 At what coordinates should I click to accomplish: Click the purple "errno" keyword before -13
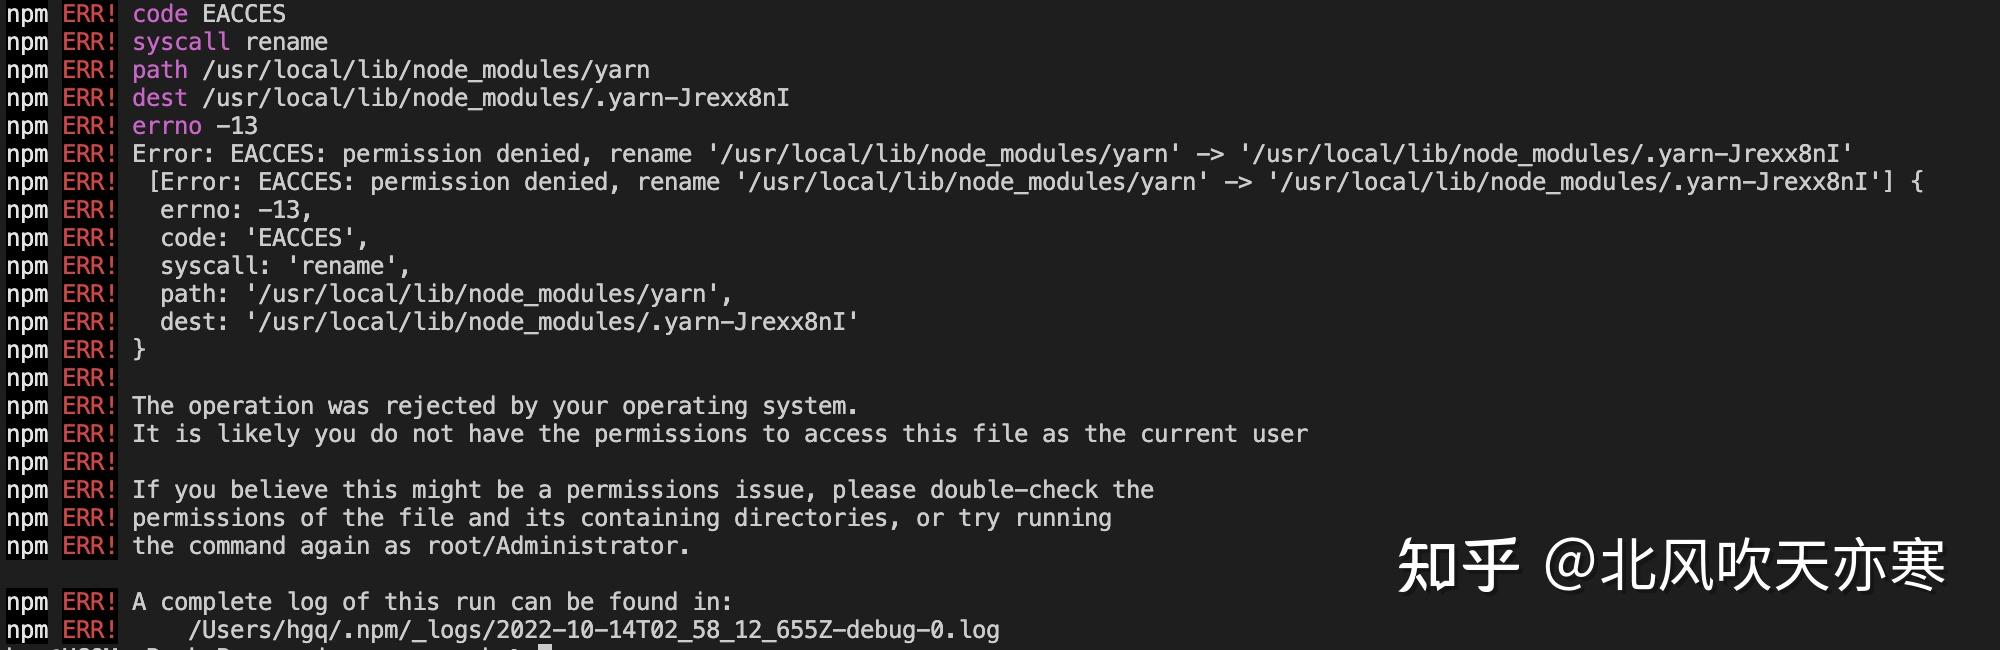tap(166, 126)
